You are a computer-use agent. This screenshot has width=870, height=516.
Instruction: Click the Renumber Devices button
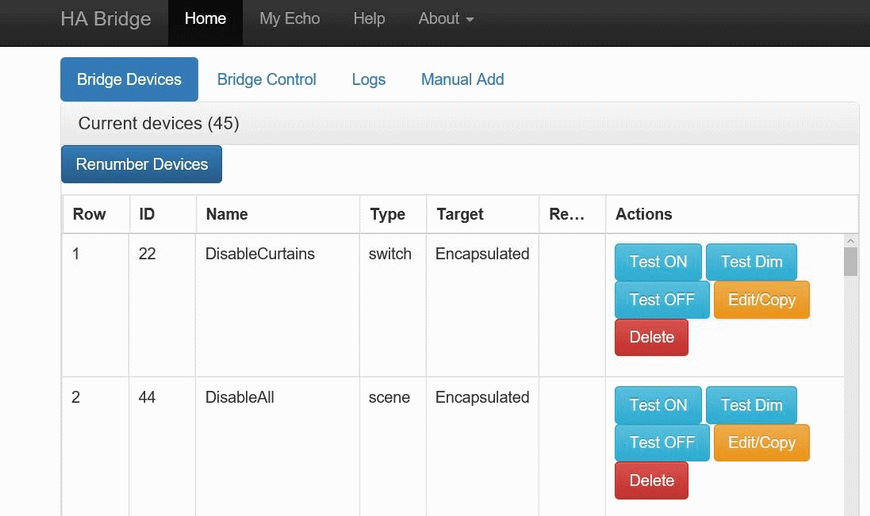click(x=141, y=164)
